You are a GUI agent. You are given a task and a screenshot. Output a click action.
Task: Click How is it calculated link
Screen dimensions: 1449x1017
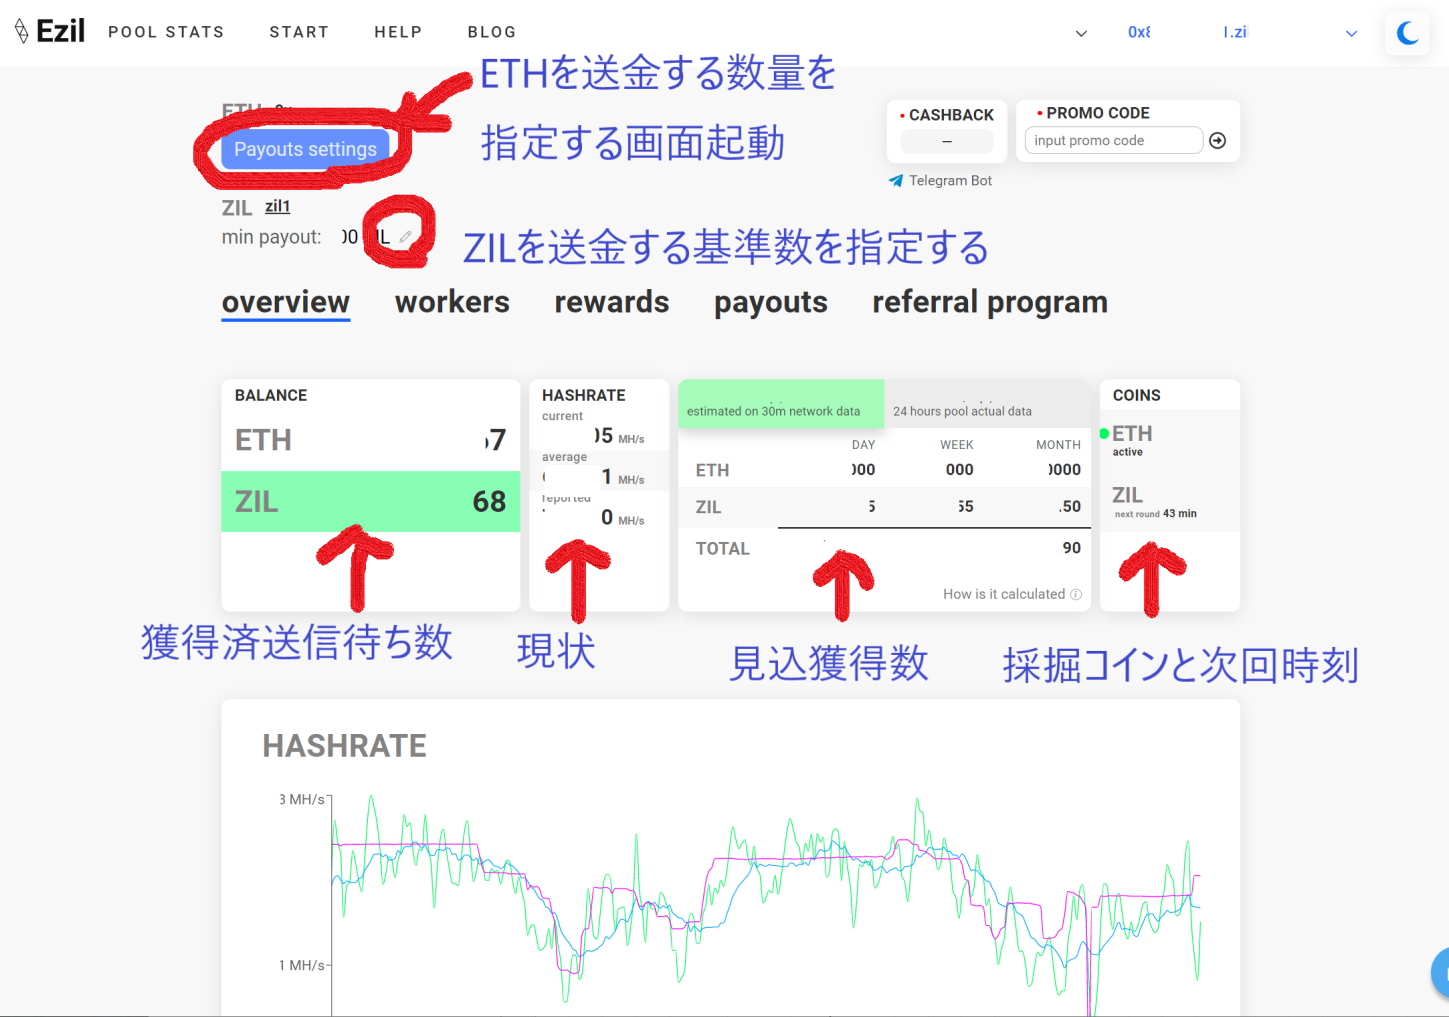click(1004, 594)
